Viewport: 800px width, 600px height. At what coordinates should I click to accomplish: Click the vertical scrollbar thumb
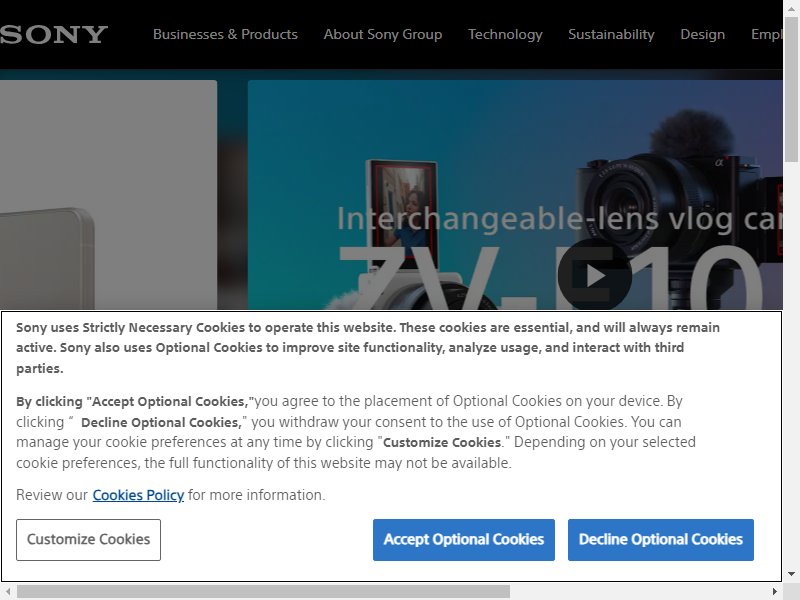tap(791, 89)
